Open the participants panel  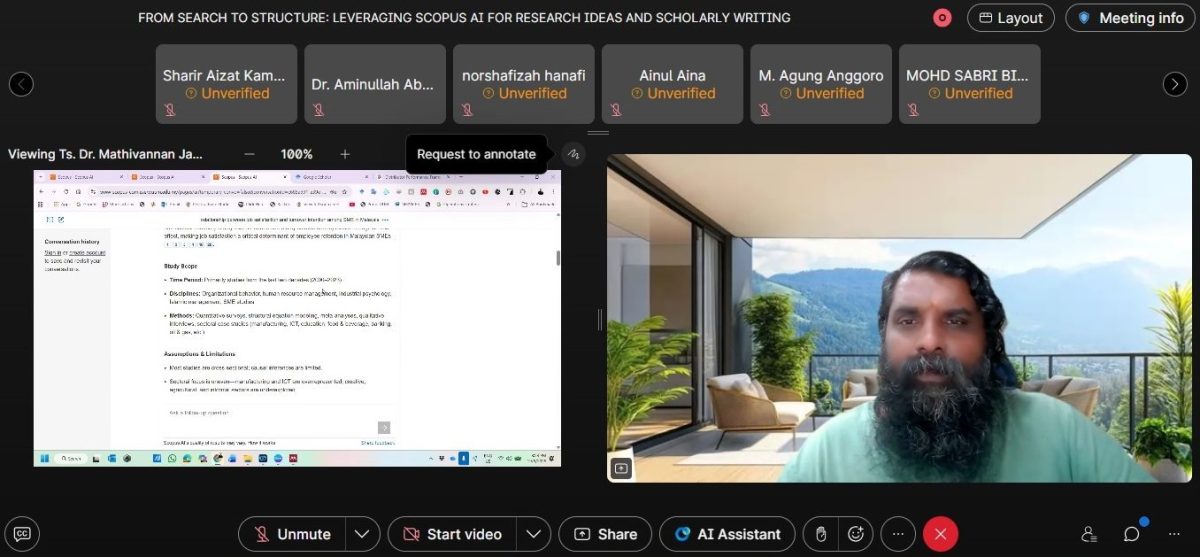pos(1090,534)
